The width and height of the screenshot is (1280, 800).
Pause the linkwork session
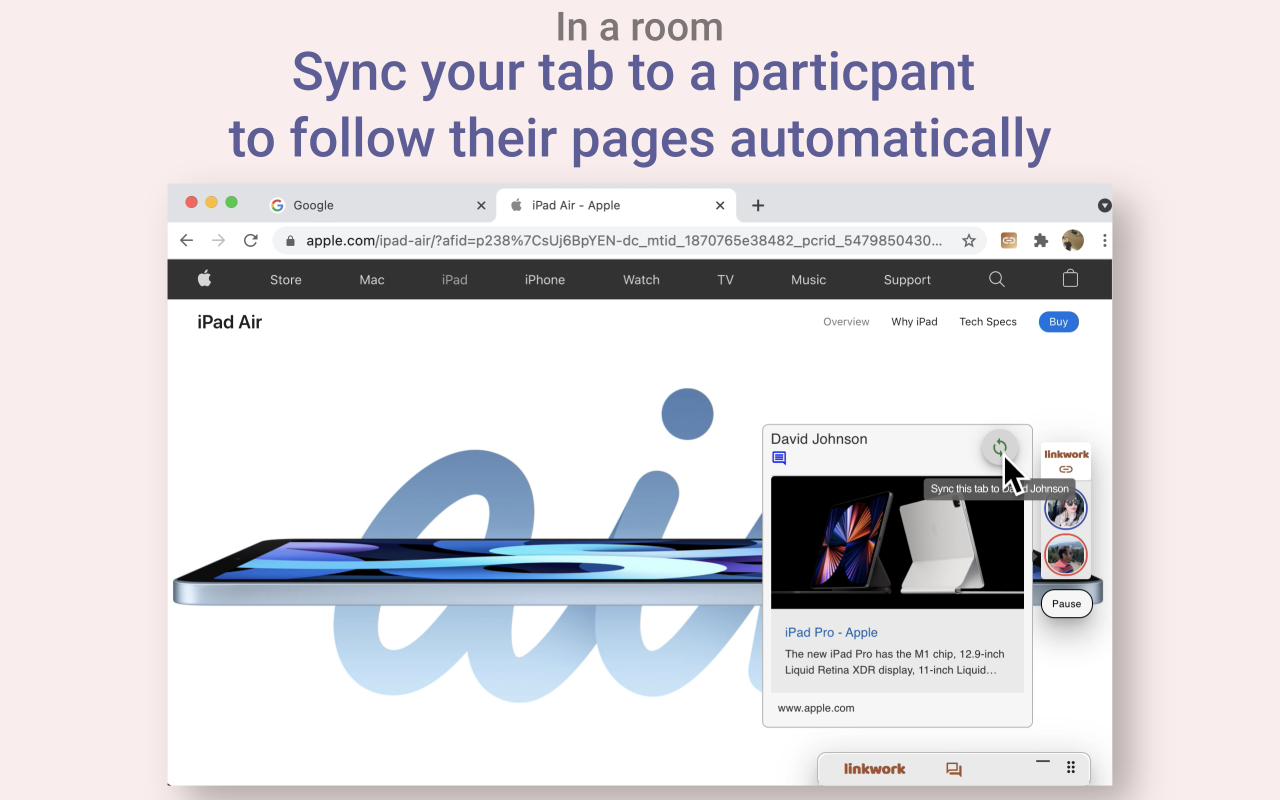(1066, 604)
